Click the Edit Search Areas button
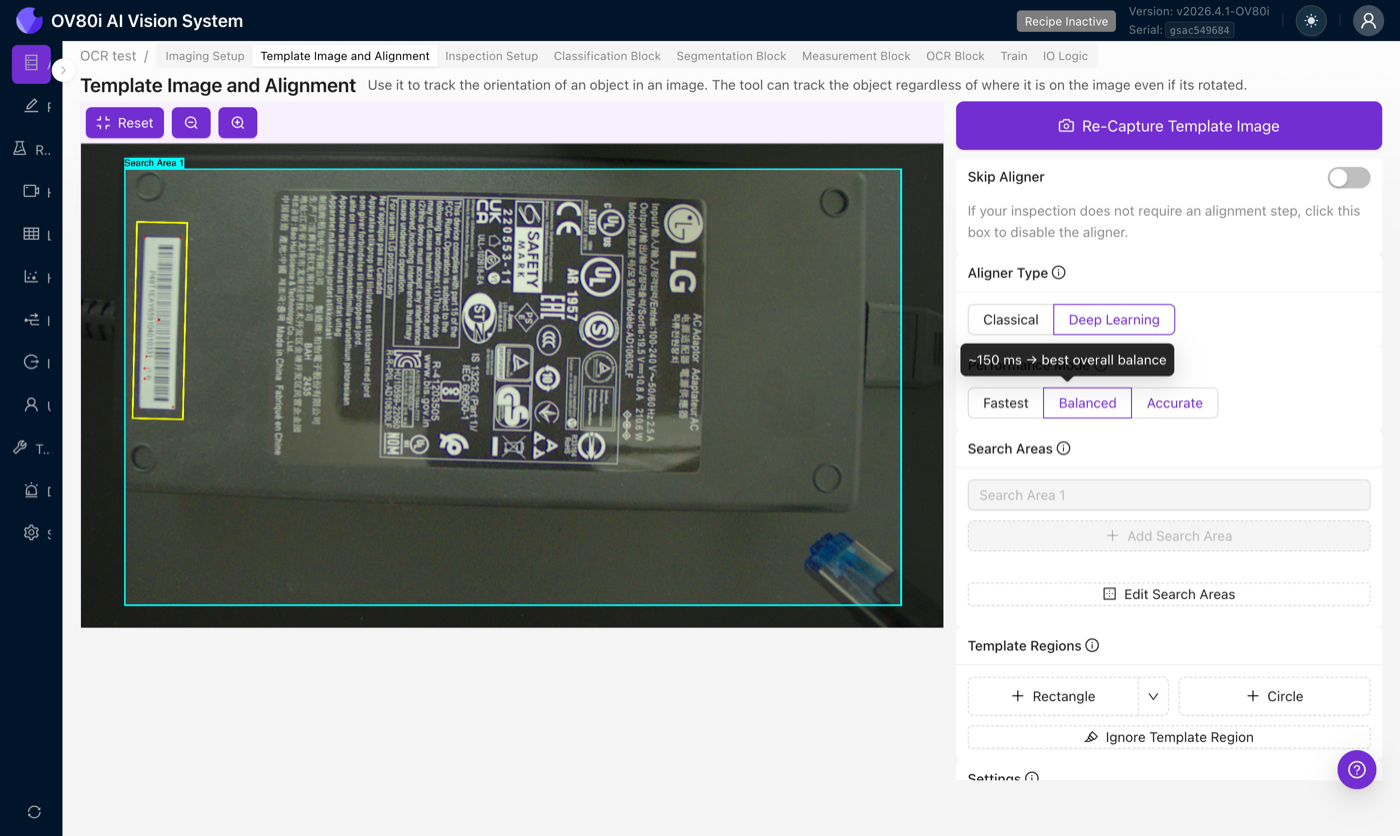1400x836 pixels. click(x=1168, y=594)
